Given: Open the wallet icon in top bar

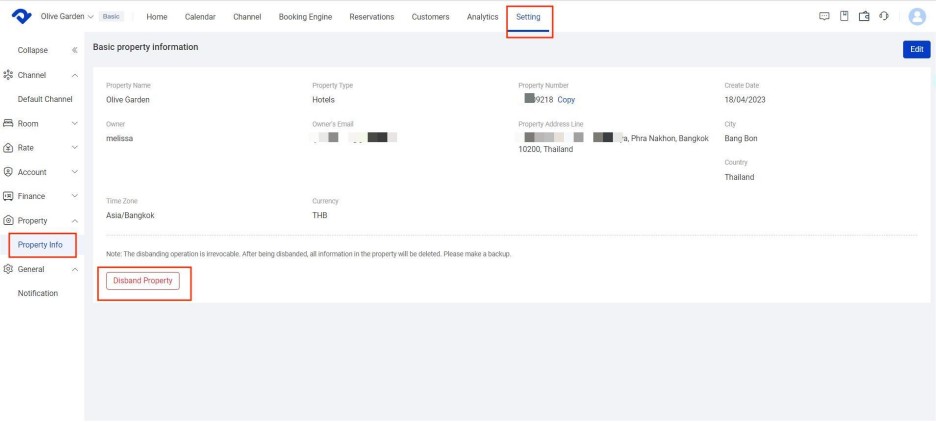Looking at the screenshot, I should coord(864,17).
